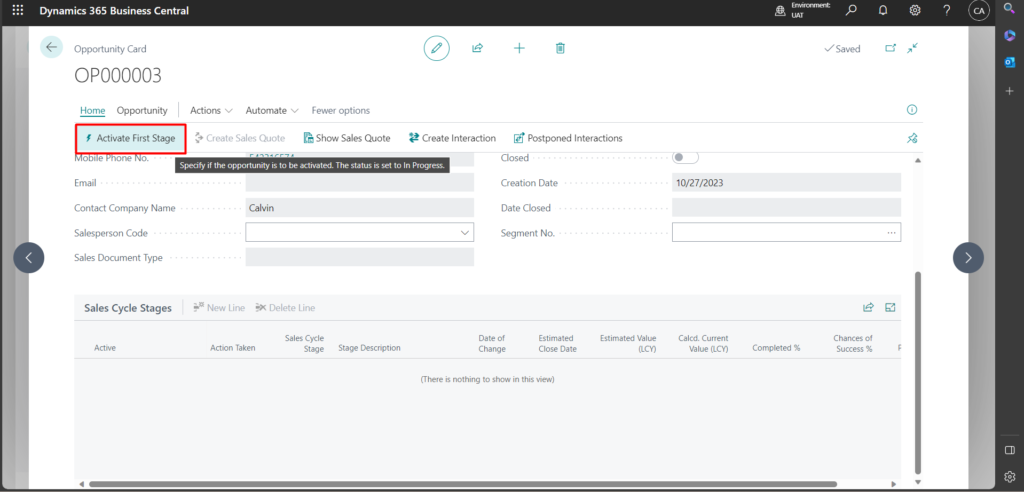Screen dimensions: 1024x492
Task: Create new record with plus icon
Action: tap(519, 48)
